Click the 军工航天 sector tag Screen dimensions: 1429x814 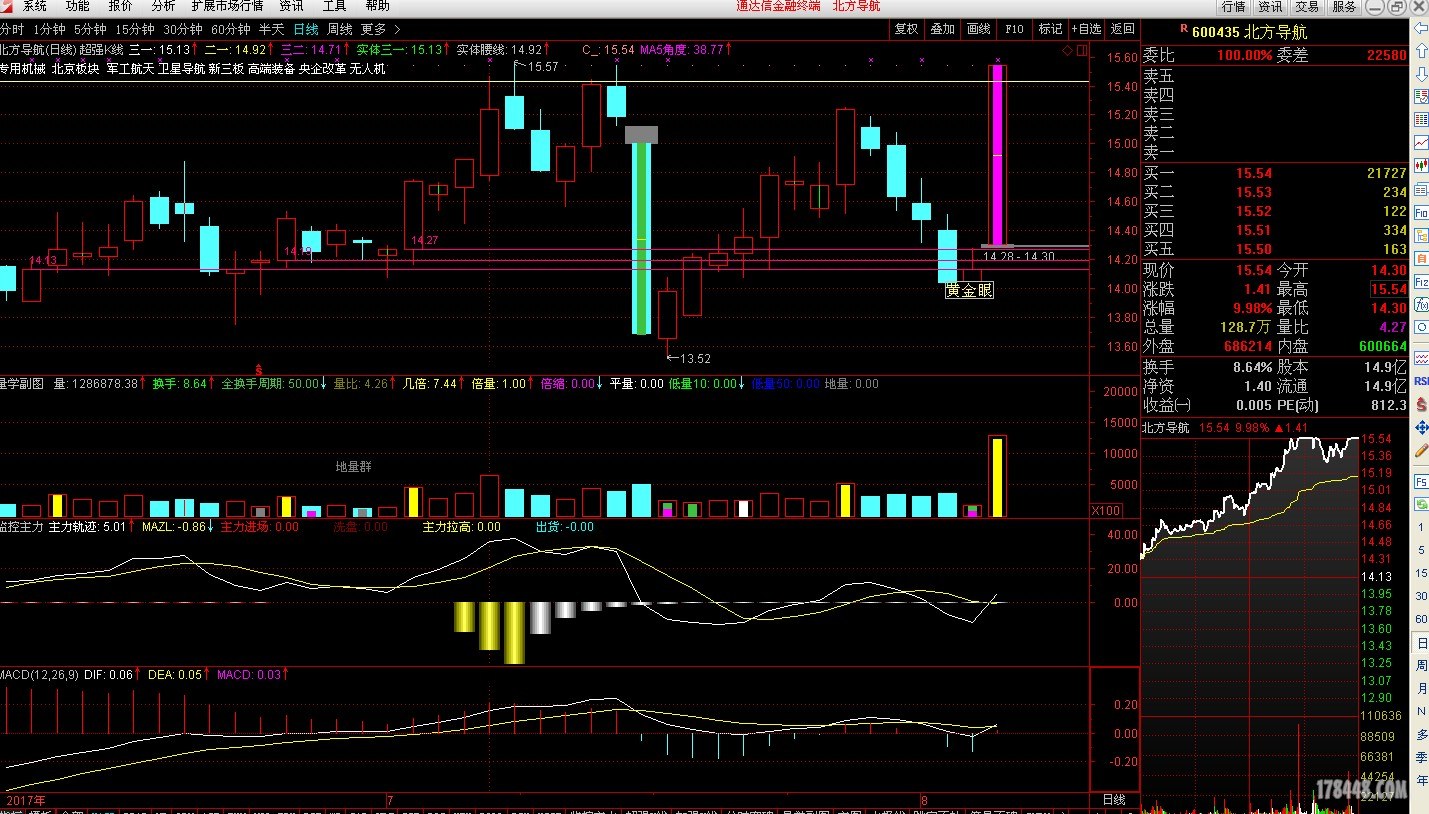[x=130, y=69]
